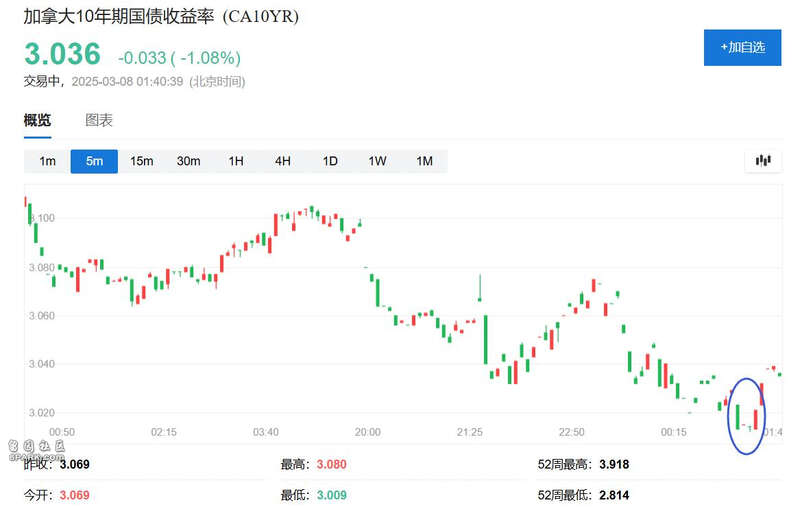Click the 3.040 y-axis label

coord(41,364)
